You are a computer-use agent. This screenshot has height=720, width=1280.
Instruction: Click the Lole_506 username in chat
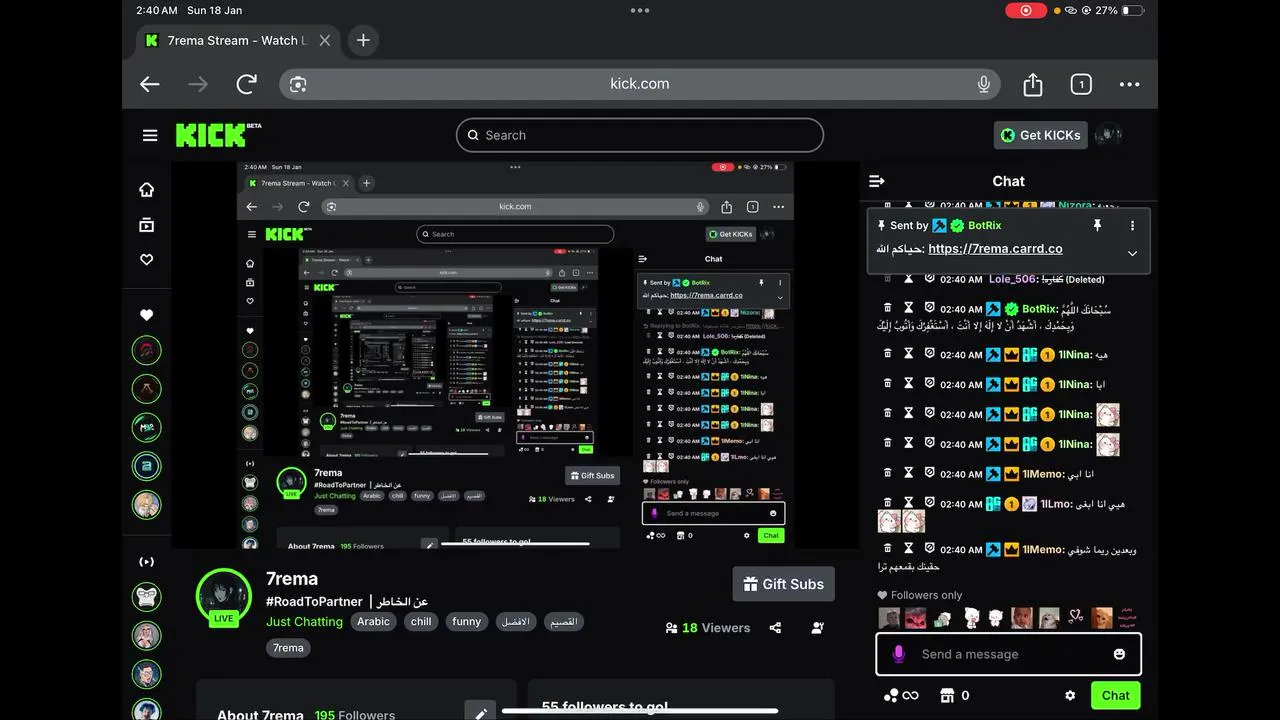1012,279
